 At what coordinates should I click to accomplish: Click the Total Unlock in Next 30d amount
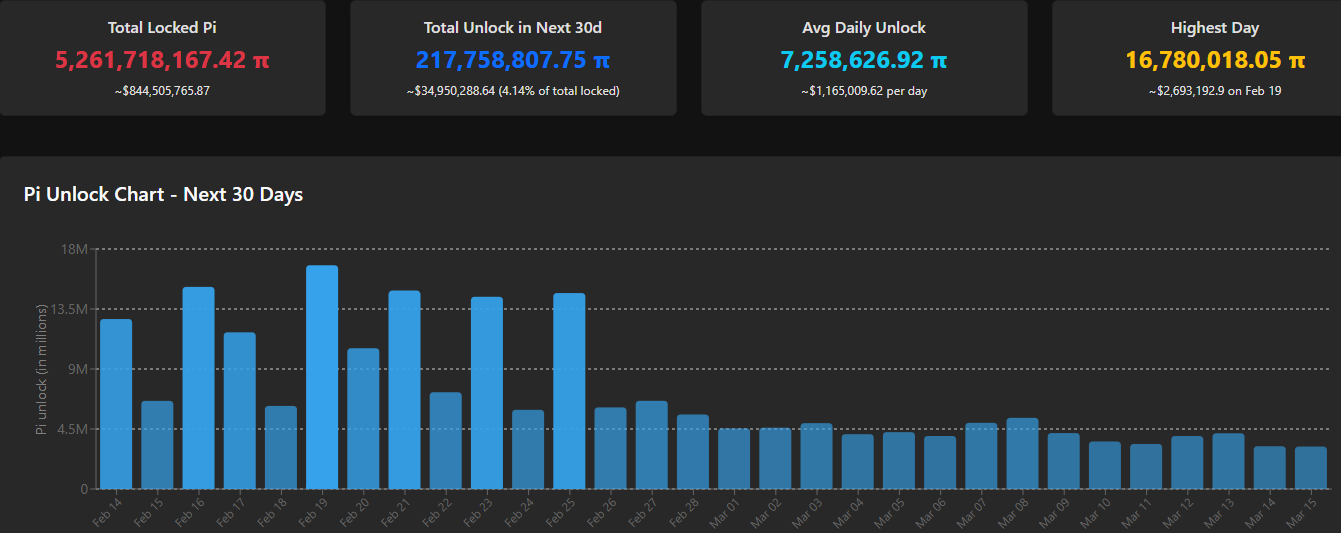[x=513, y=60]
